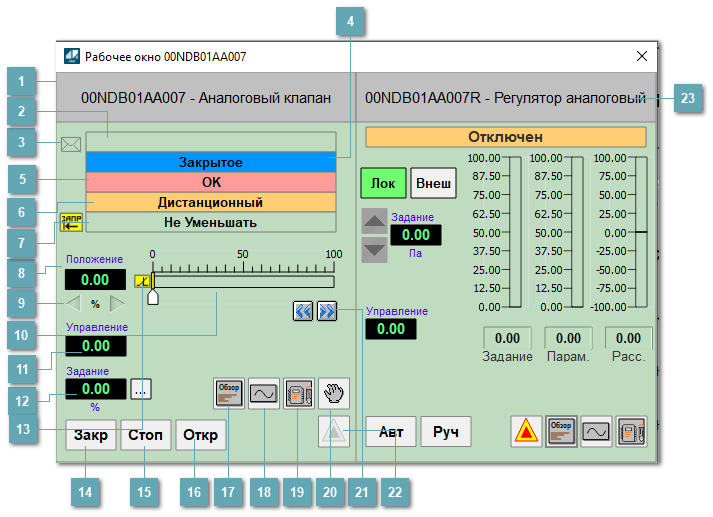Screen dimensions: 713x517
Task: Decrease regulator setpoint with down arrow
Action: pos(374,249)
